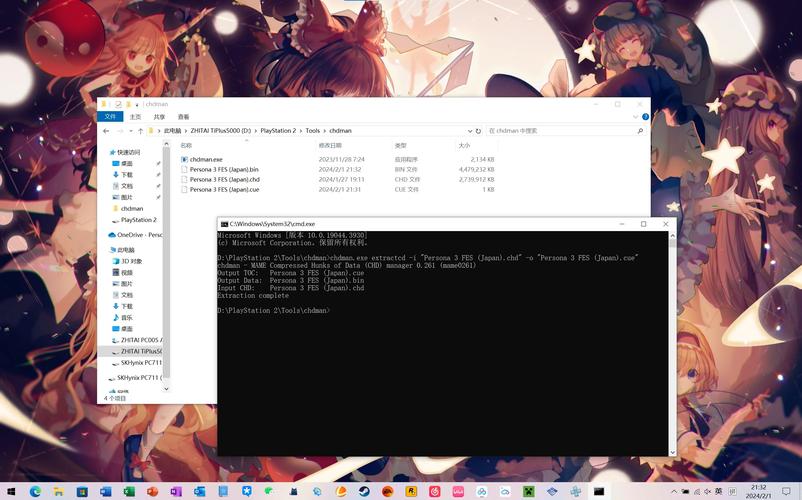Expand breadcrumb chevron after PlayStation 2

tap(301, 131)
